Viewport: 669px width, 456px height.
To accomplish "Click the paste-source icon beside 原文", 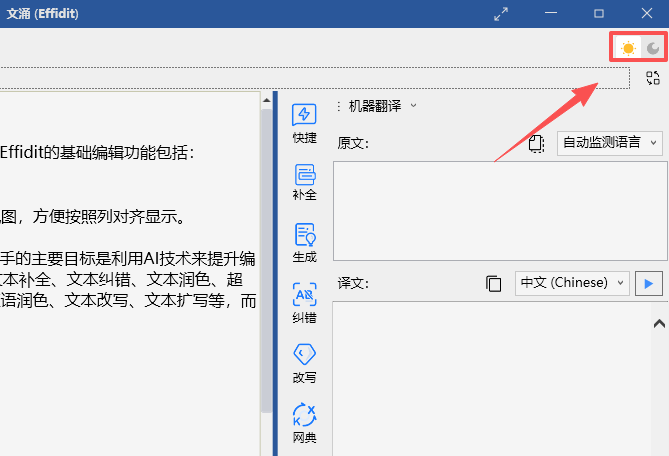I will pos(537,143).
